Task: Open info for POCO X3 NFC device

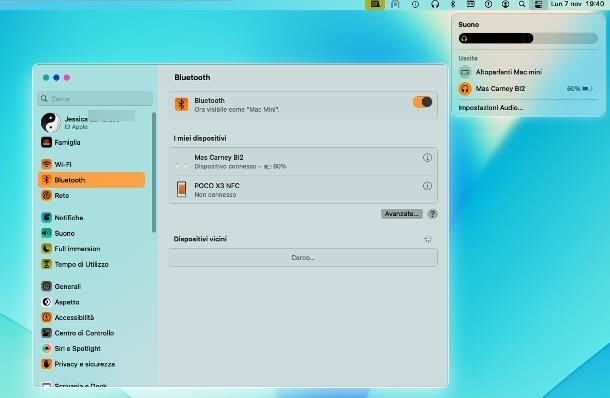Action: point(427,186)
